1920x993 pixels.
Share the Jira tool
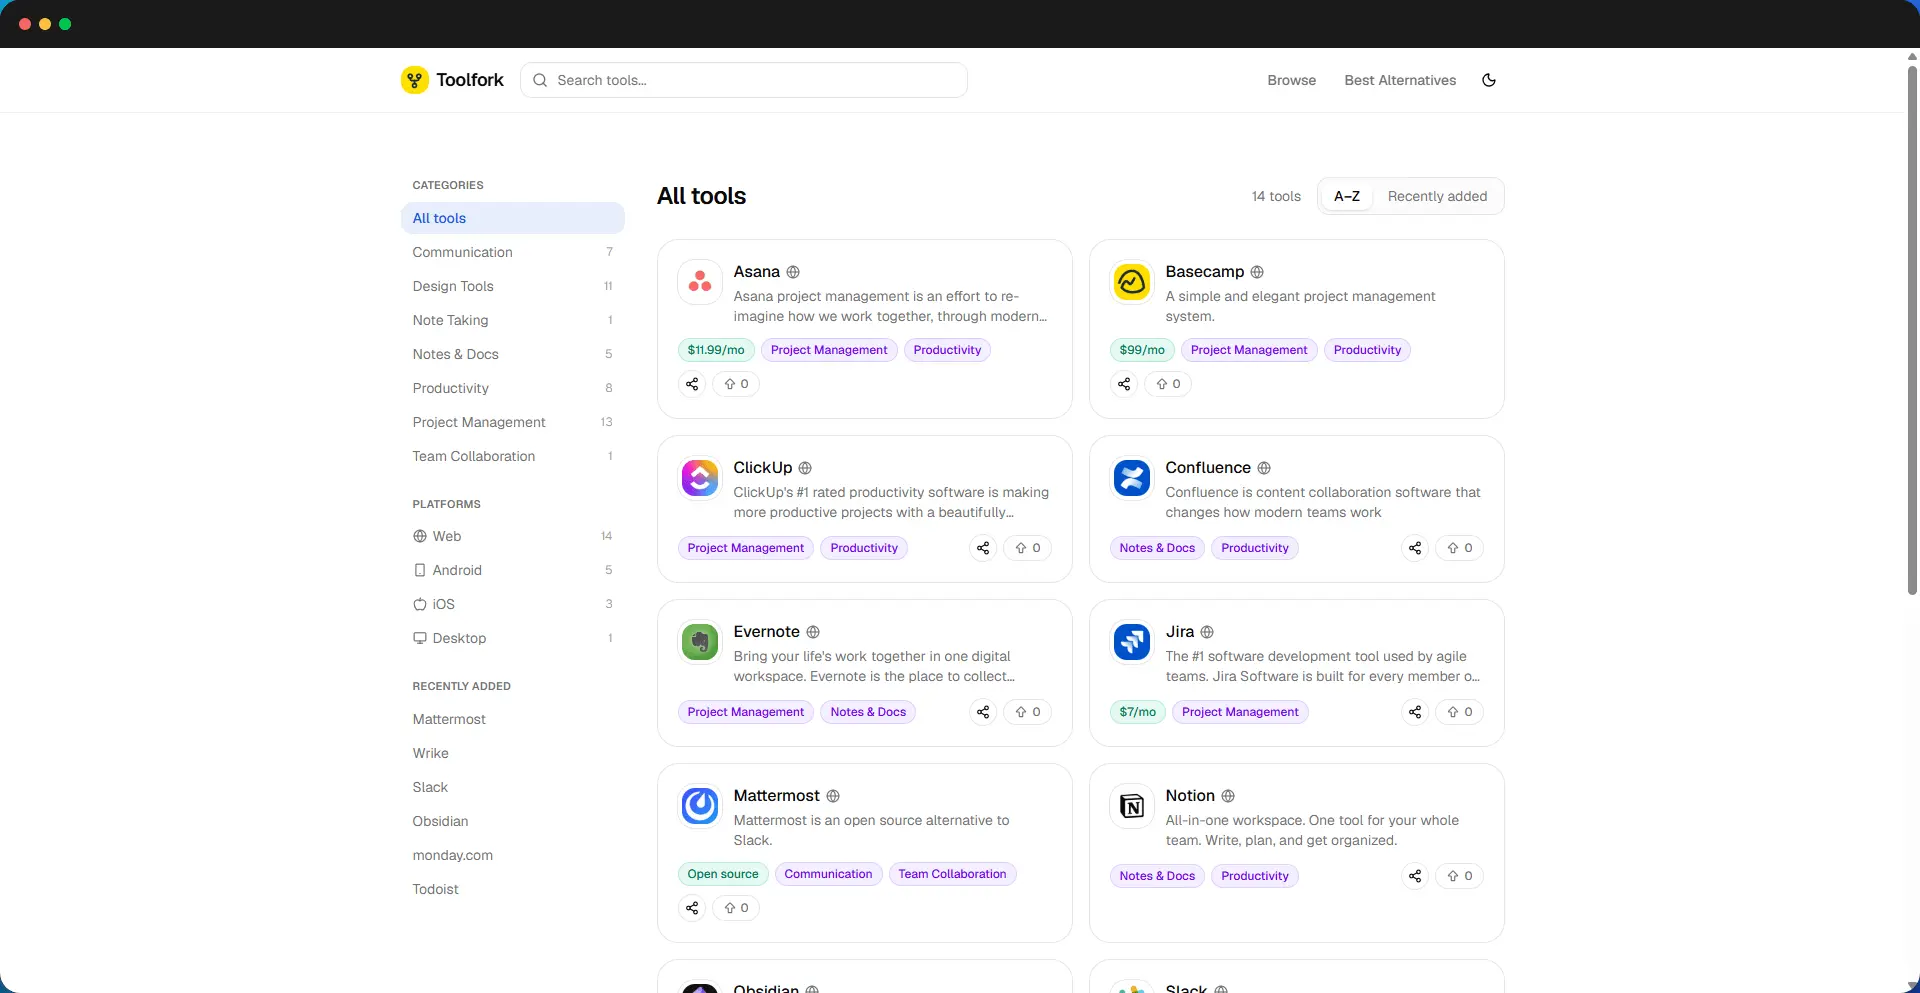coord(1415,712)
